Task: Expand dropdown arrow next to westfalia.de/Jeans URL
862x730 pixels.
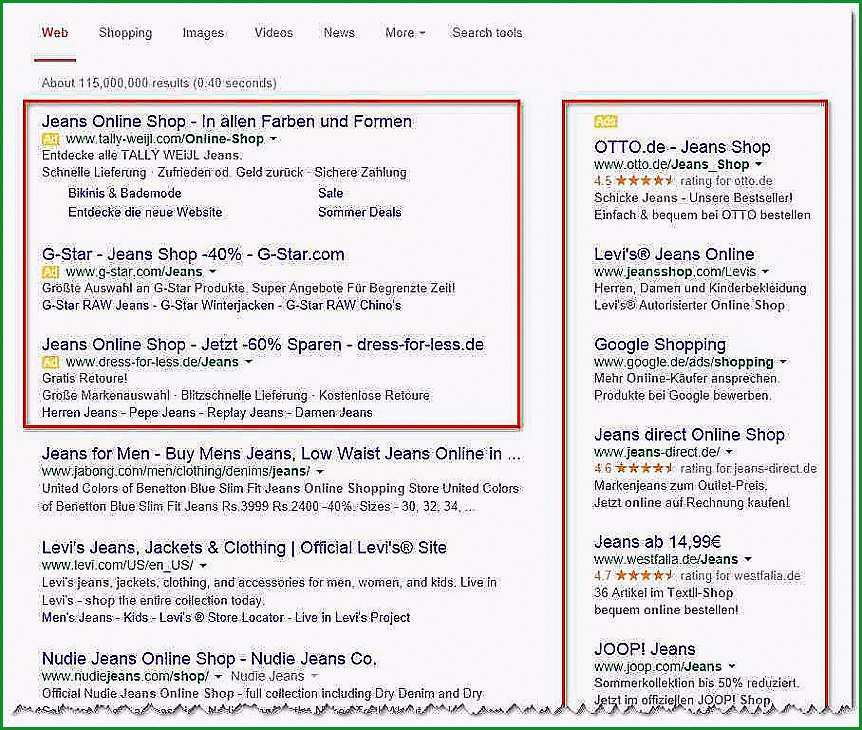Action: (748, 560)
